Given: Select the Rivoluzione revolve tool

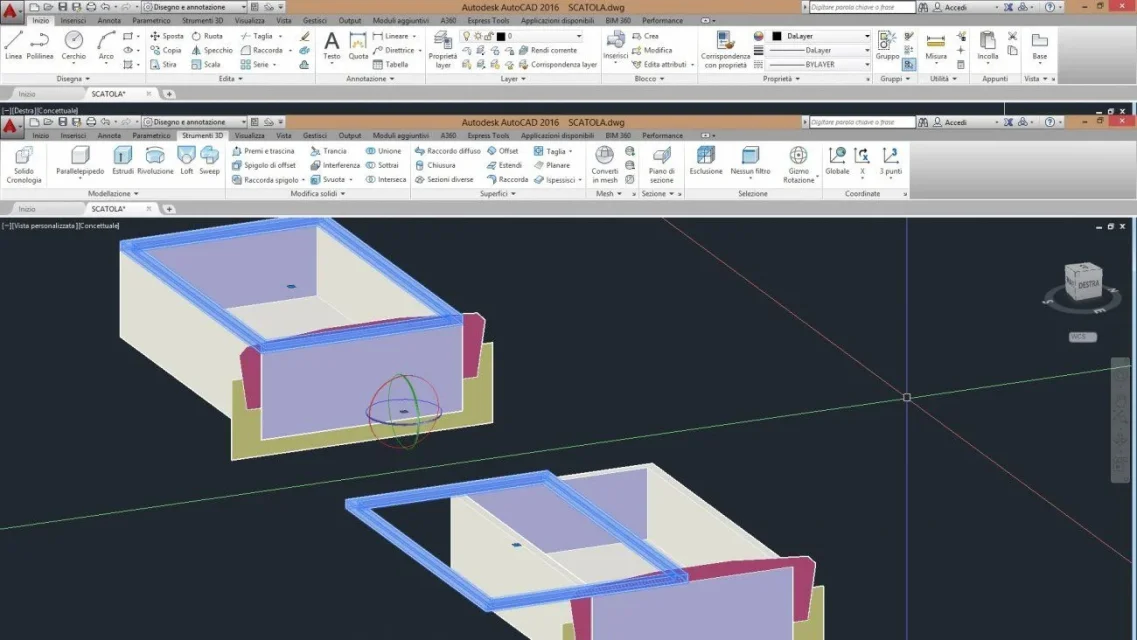Looking at the screenshot, I should click(x=155, y=160).
